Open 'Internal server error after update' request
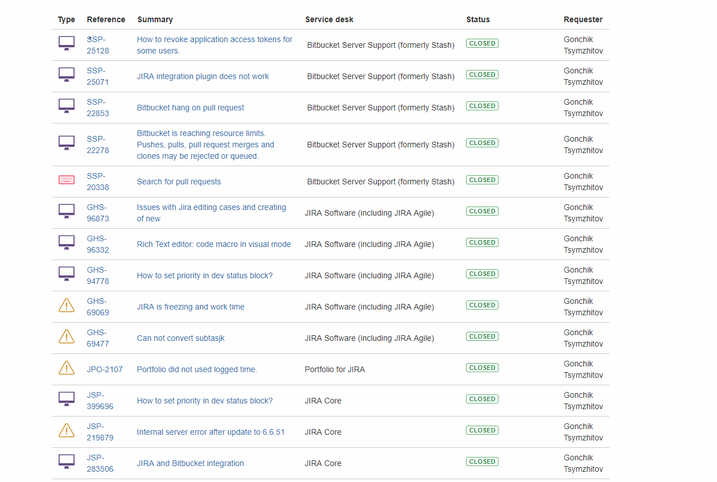Image resolution: width=717 pixels, height=482 pixels. 210,432
